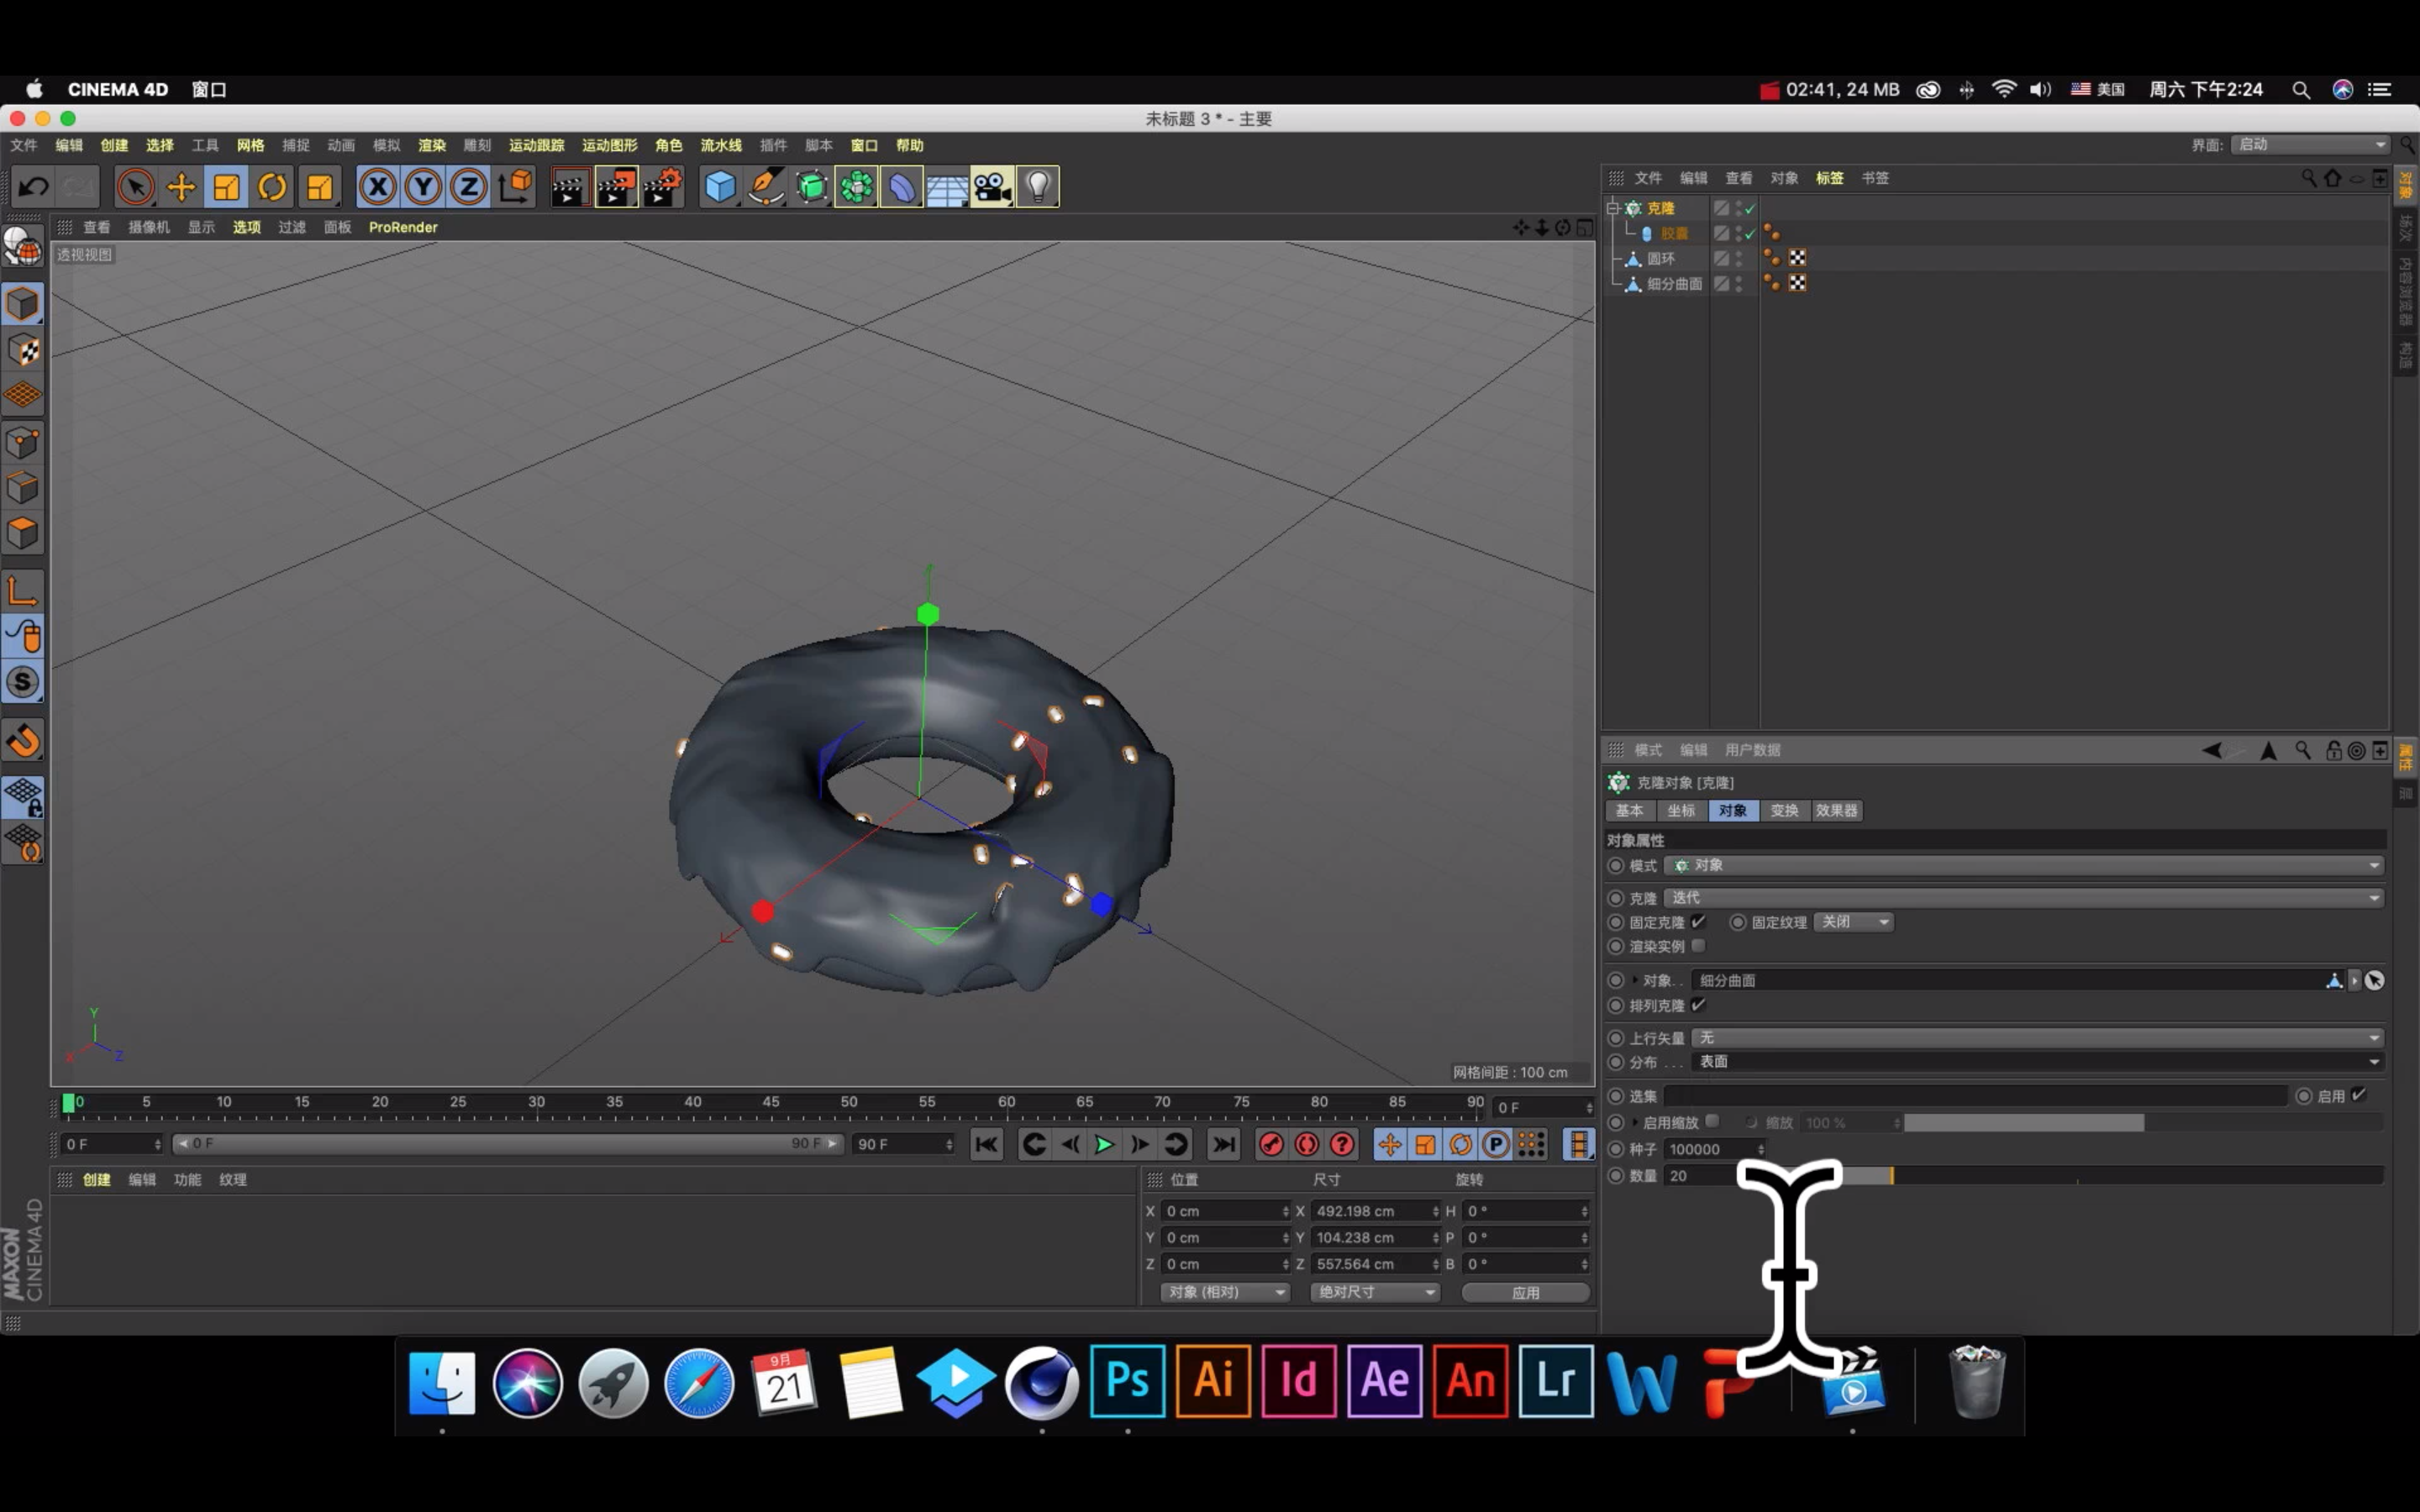This screenshot has width=2420, height=1512.
Task: Open the 运动图形 menu
Action: (609, 145)
